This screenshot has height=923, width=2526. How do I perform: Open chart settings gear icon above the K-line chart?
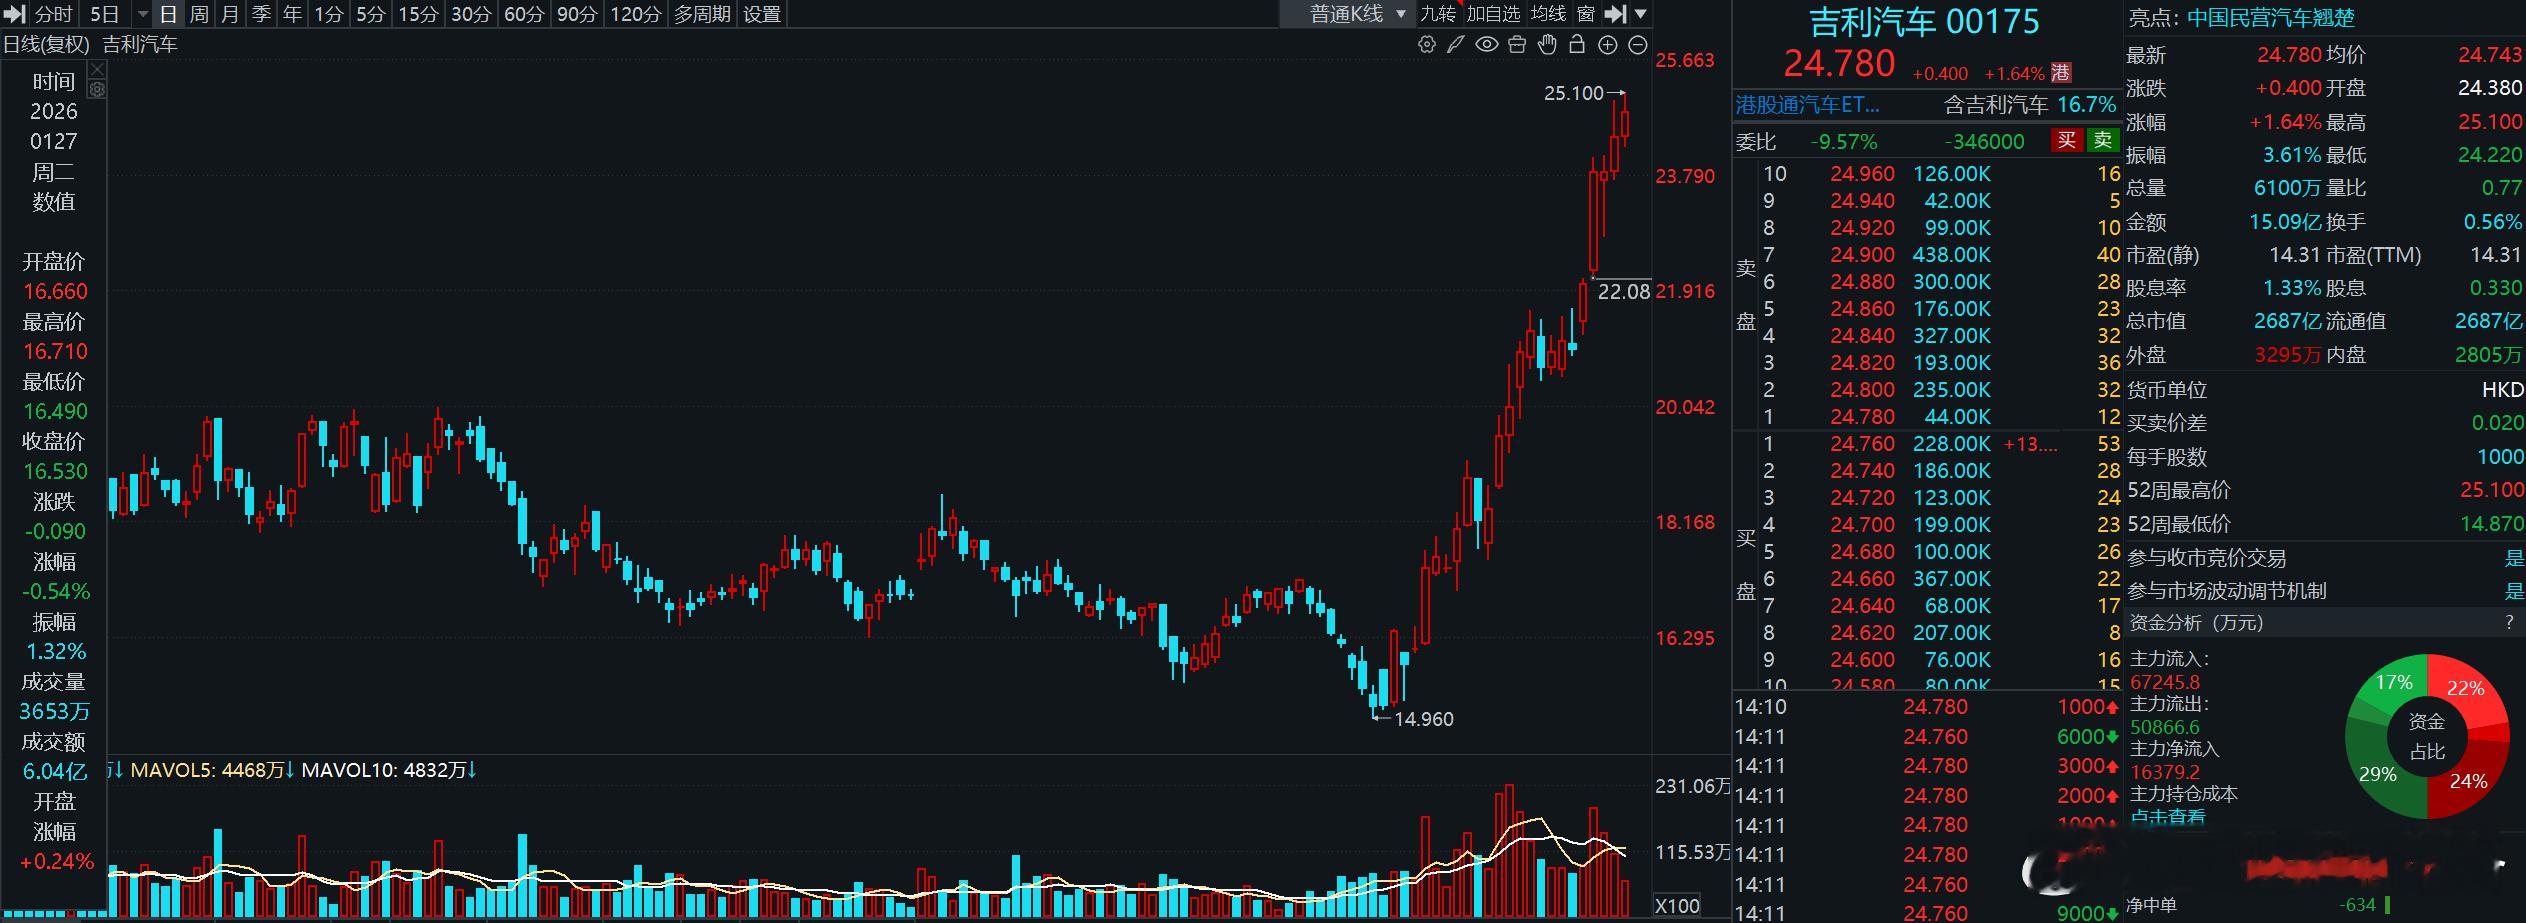pos(1427,44)
